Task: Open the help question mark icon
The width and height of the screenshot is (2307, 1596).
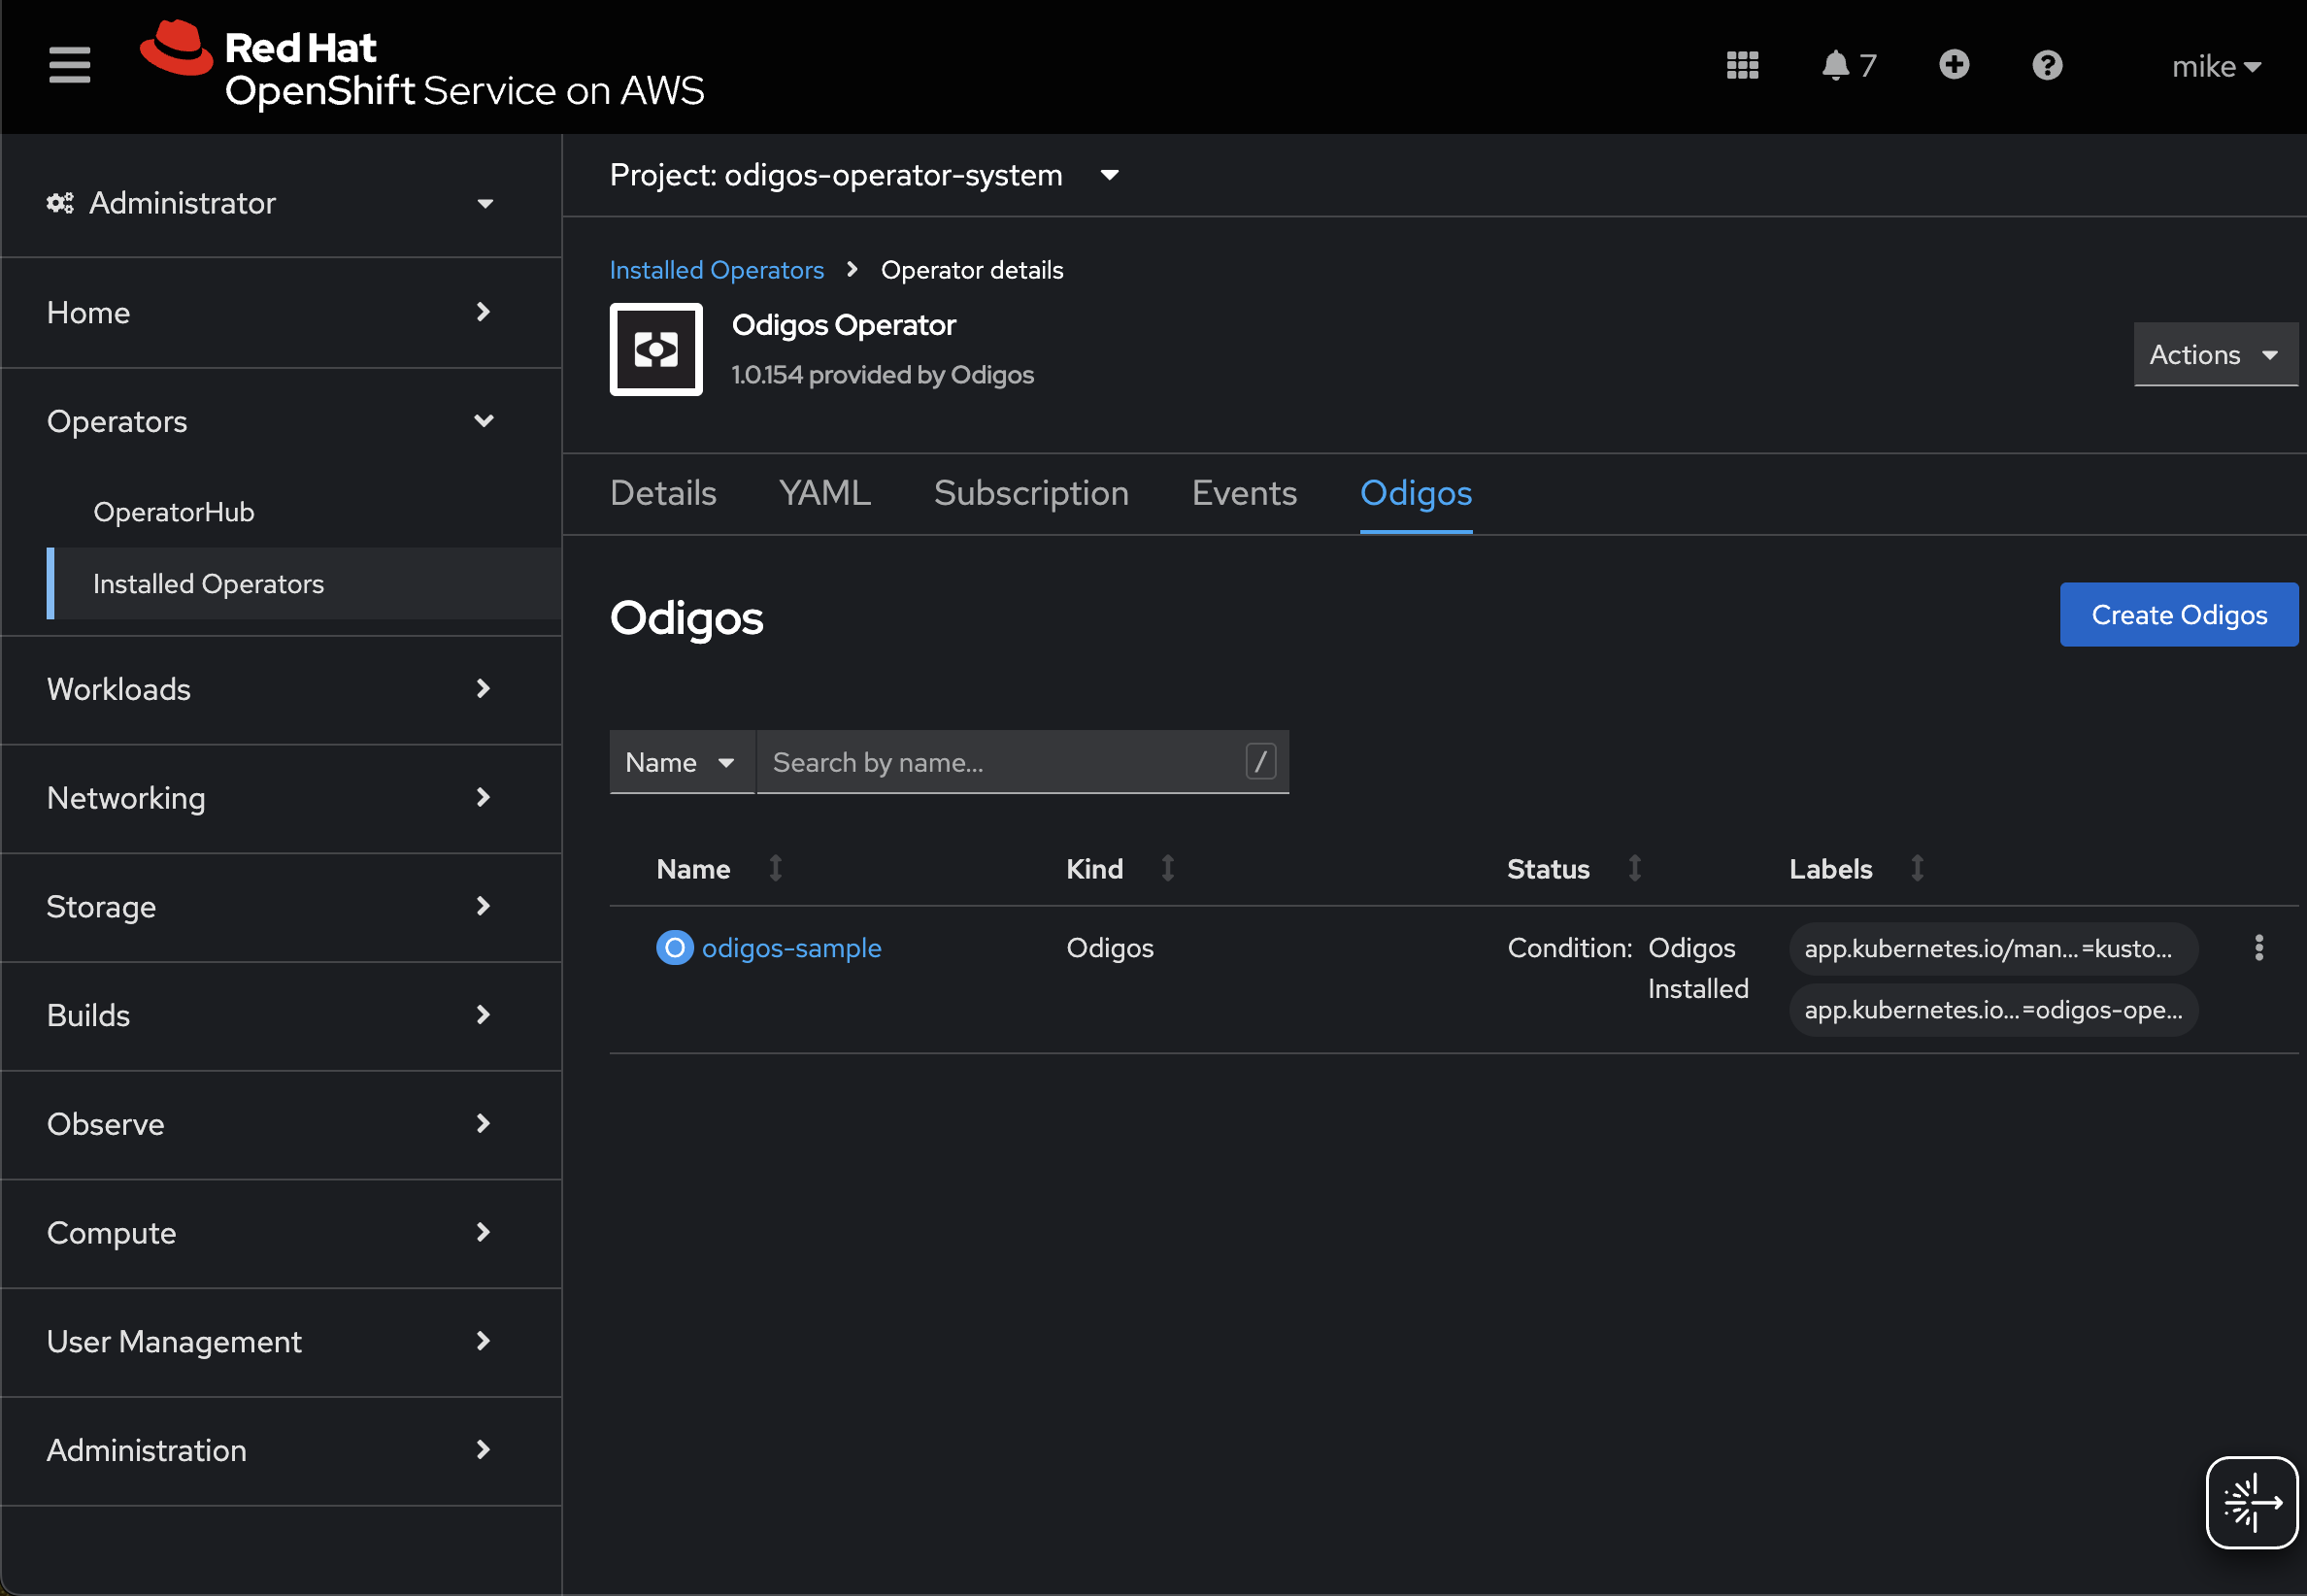Action: tap(2046, 66)
